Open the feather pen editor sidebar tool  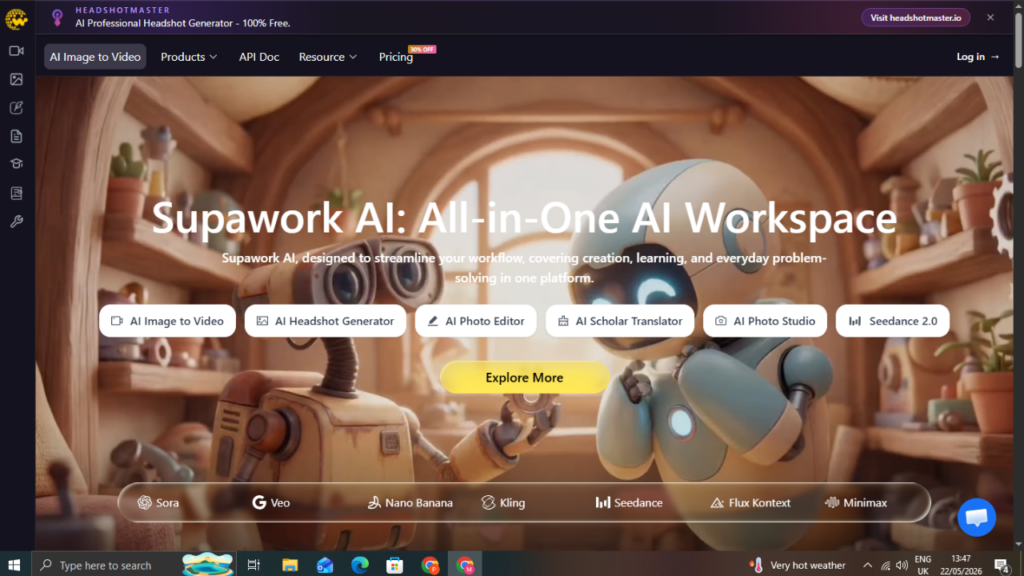click(16, 108)
